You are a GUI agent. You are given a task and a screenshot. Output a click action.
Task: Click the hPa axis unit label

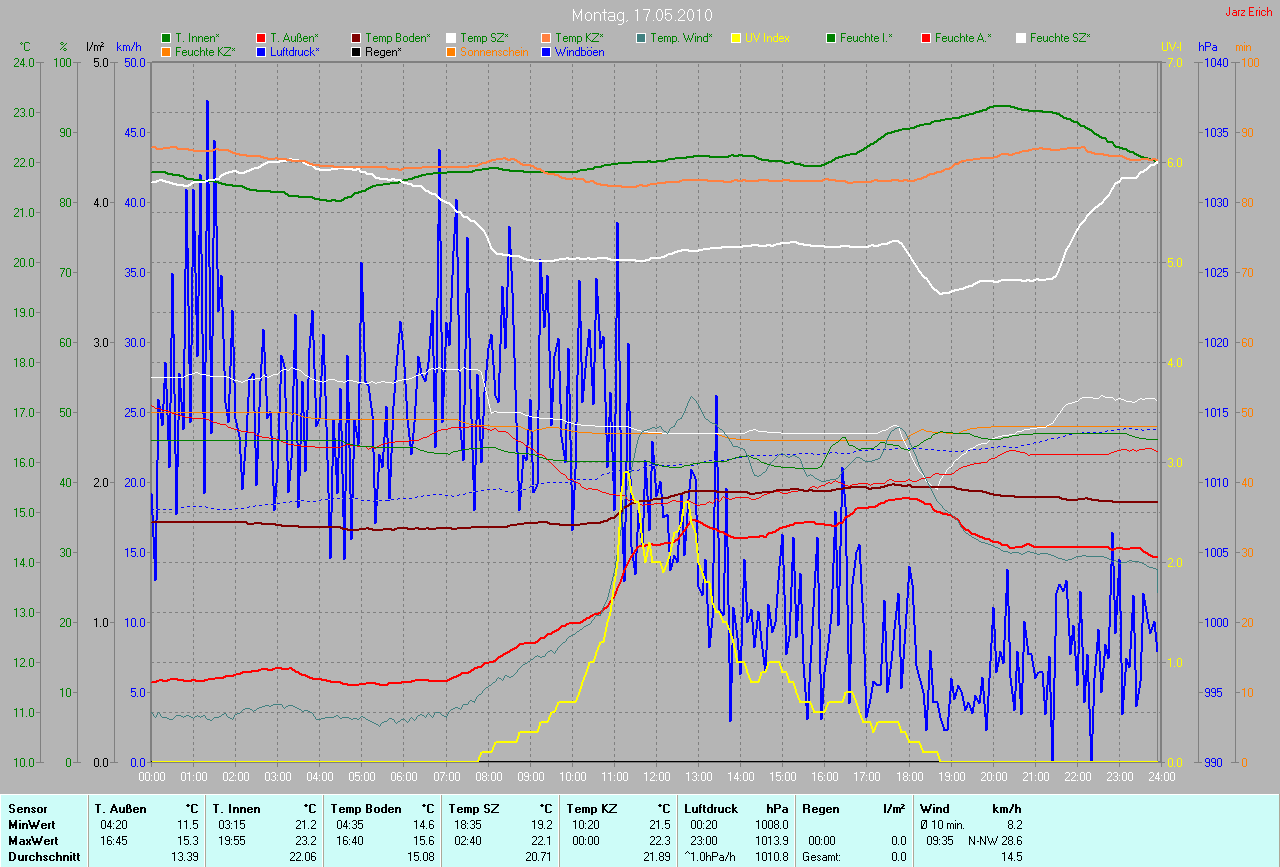(x=1207, y=47)
